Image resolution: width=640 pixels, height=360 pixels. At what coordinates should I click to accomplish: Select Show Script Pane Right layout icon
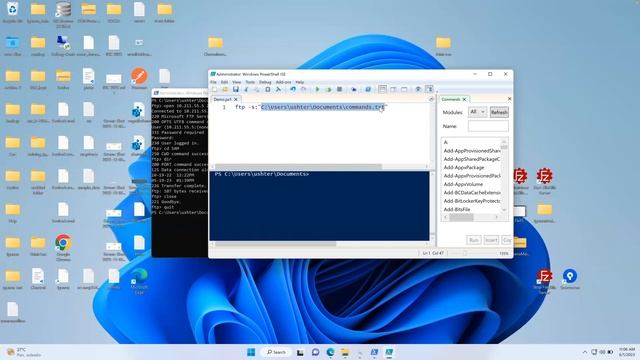coord(393,89)
